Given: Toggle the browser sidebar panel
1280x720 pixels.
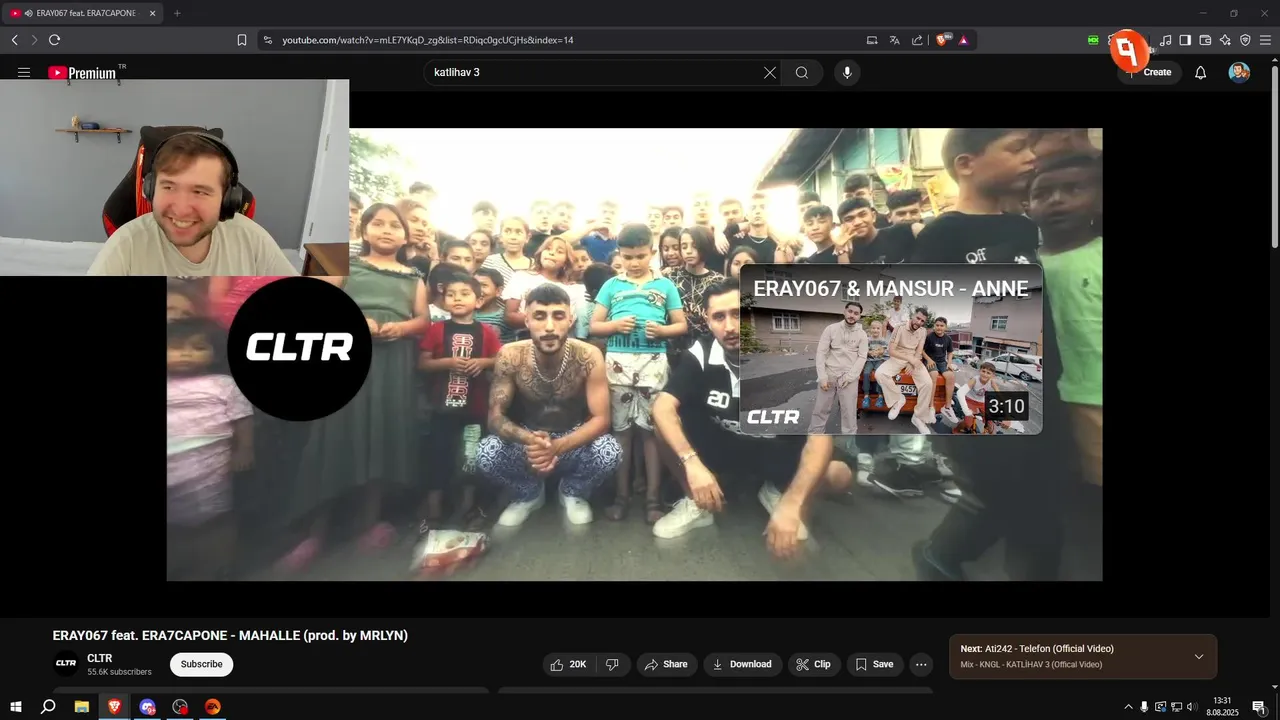Looking at the screenshot, I should (1185, 40).
